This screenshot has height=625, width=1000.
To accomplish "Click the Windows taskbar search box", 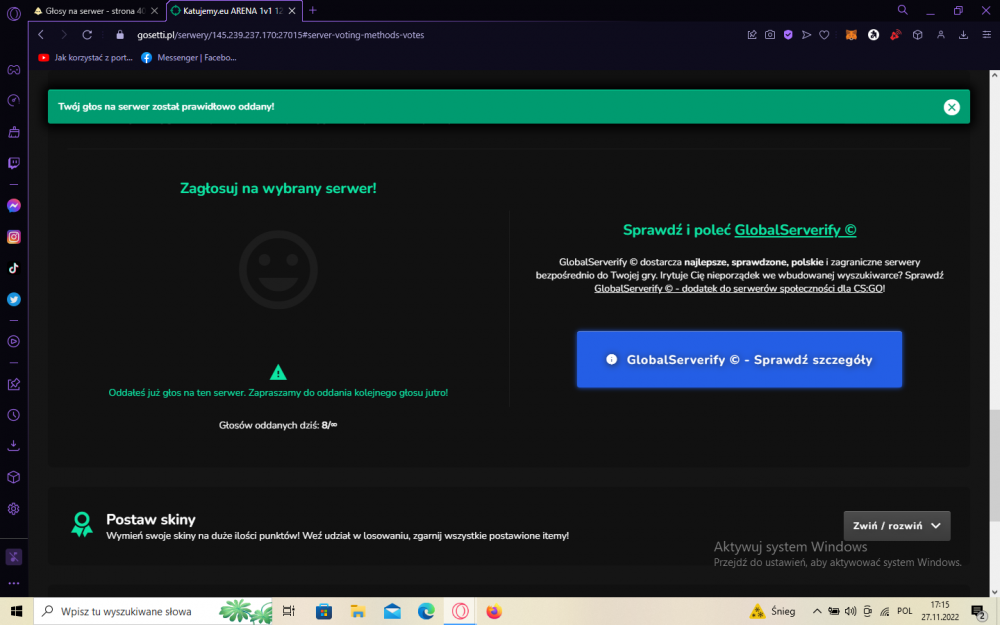I will pos(153,611).
